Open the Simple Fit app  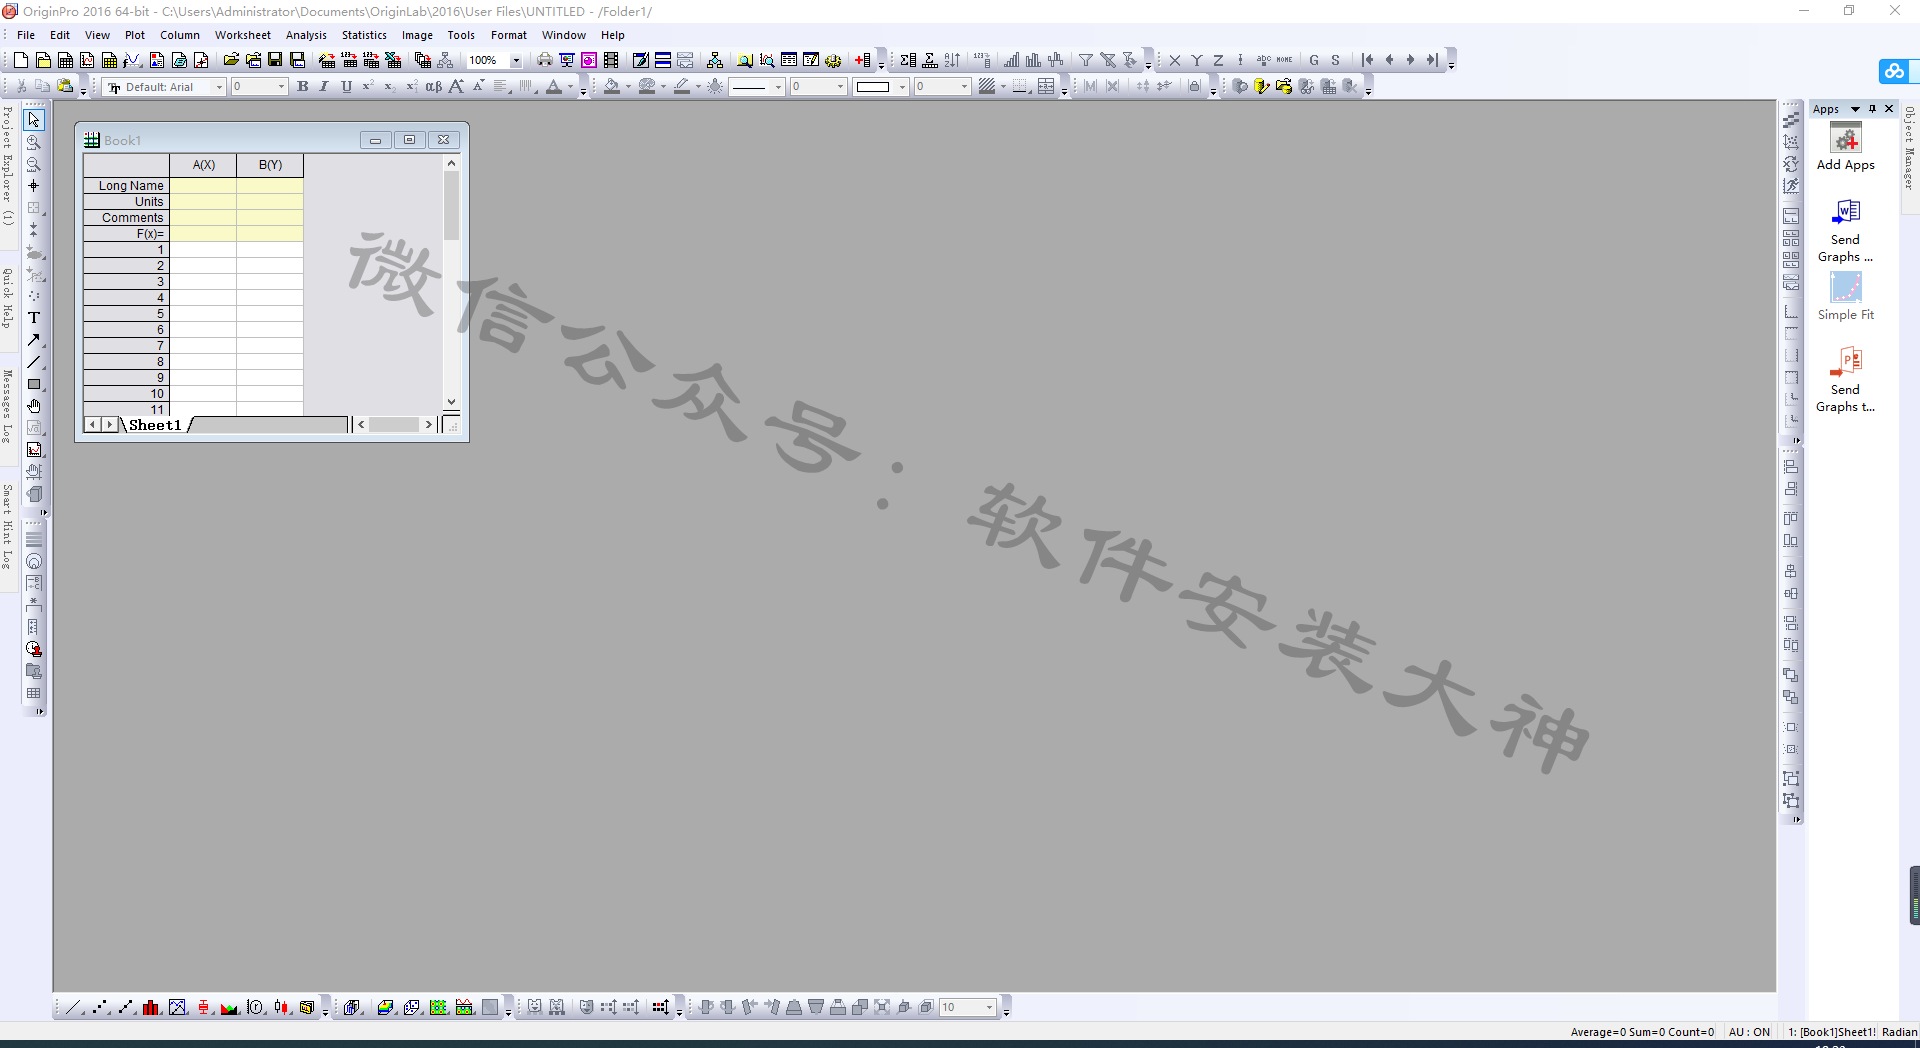[x=1845, y=297]
